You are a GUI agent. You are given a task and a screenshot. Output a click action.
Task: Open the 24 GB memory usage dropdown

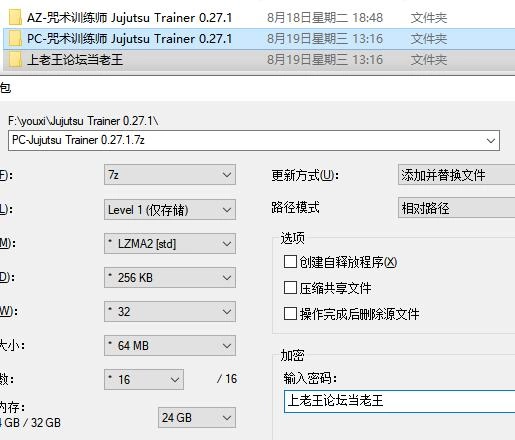click(x=197, y=417)
